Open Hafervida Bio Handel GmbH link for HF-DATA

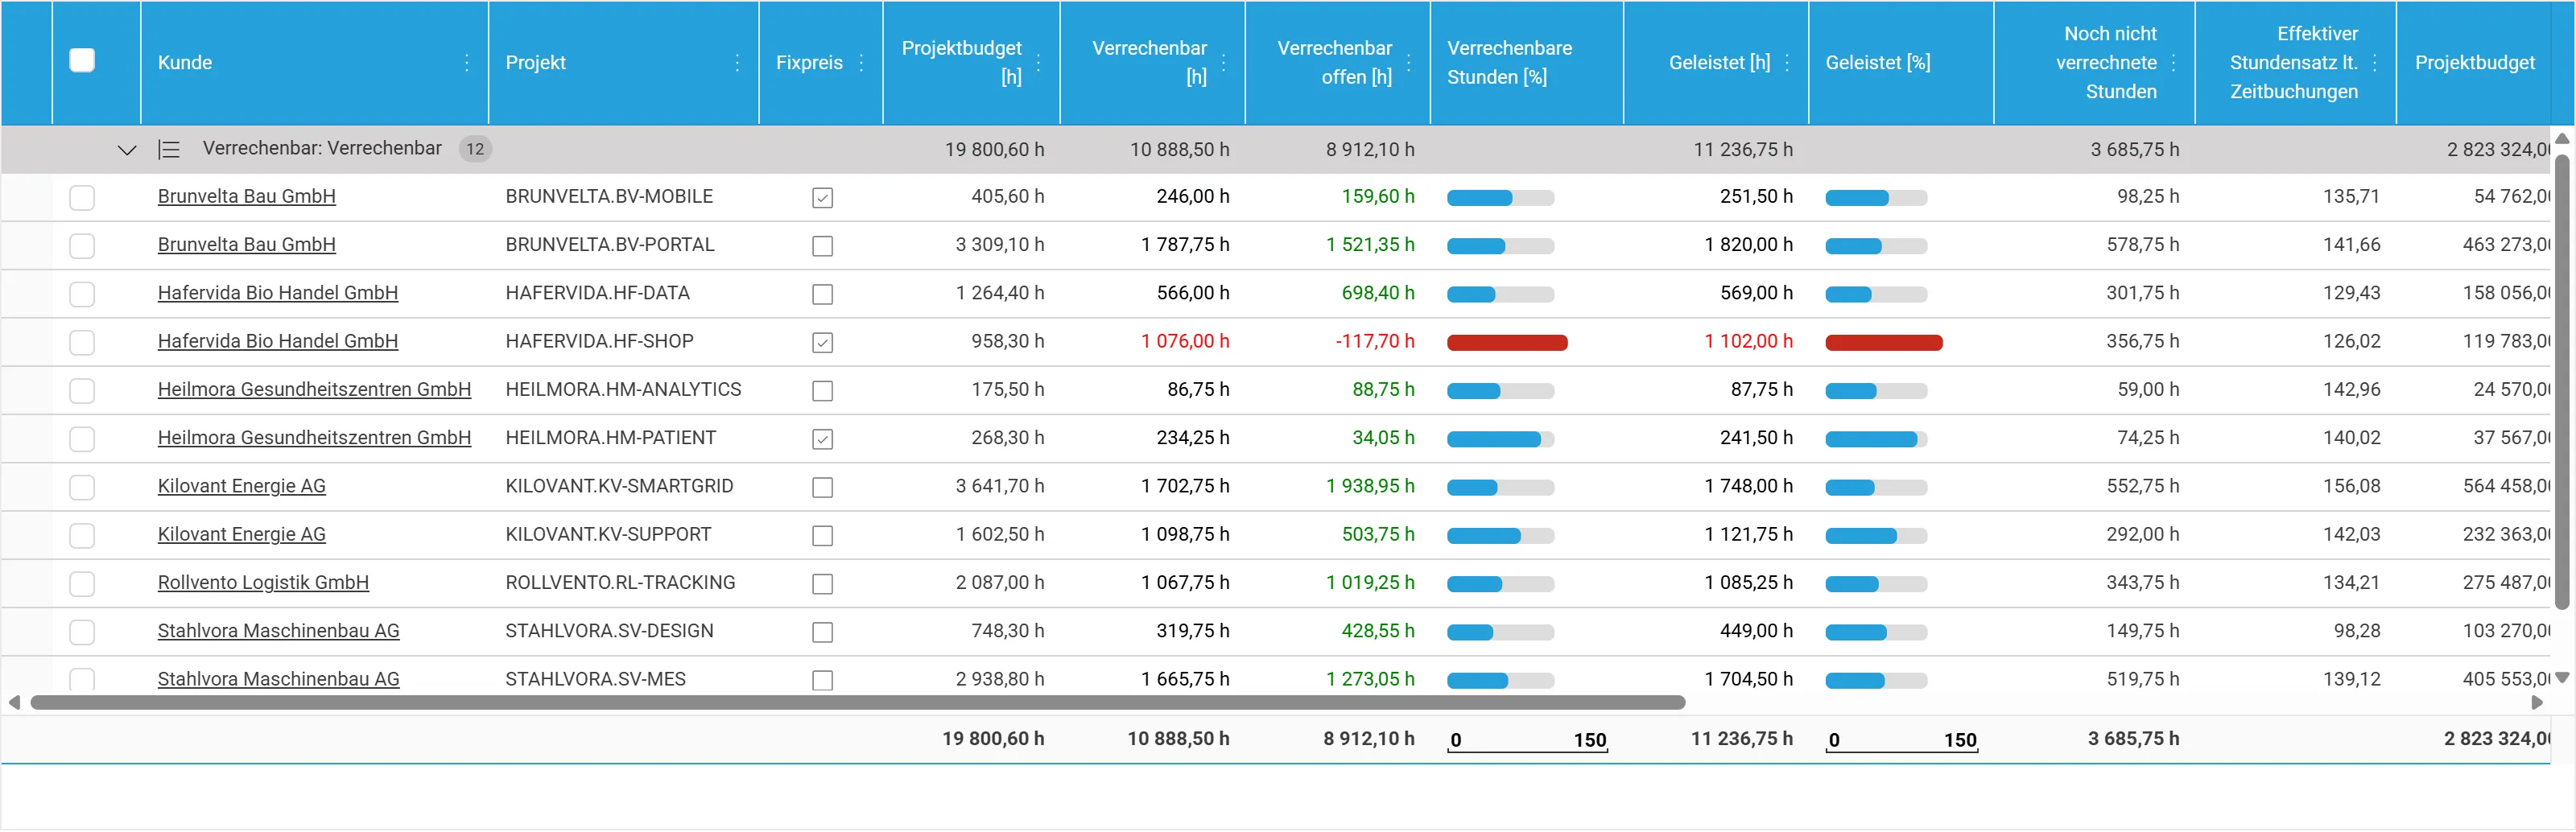278,293
